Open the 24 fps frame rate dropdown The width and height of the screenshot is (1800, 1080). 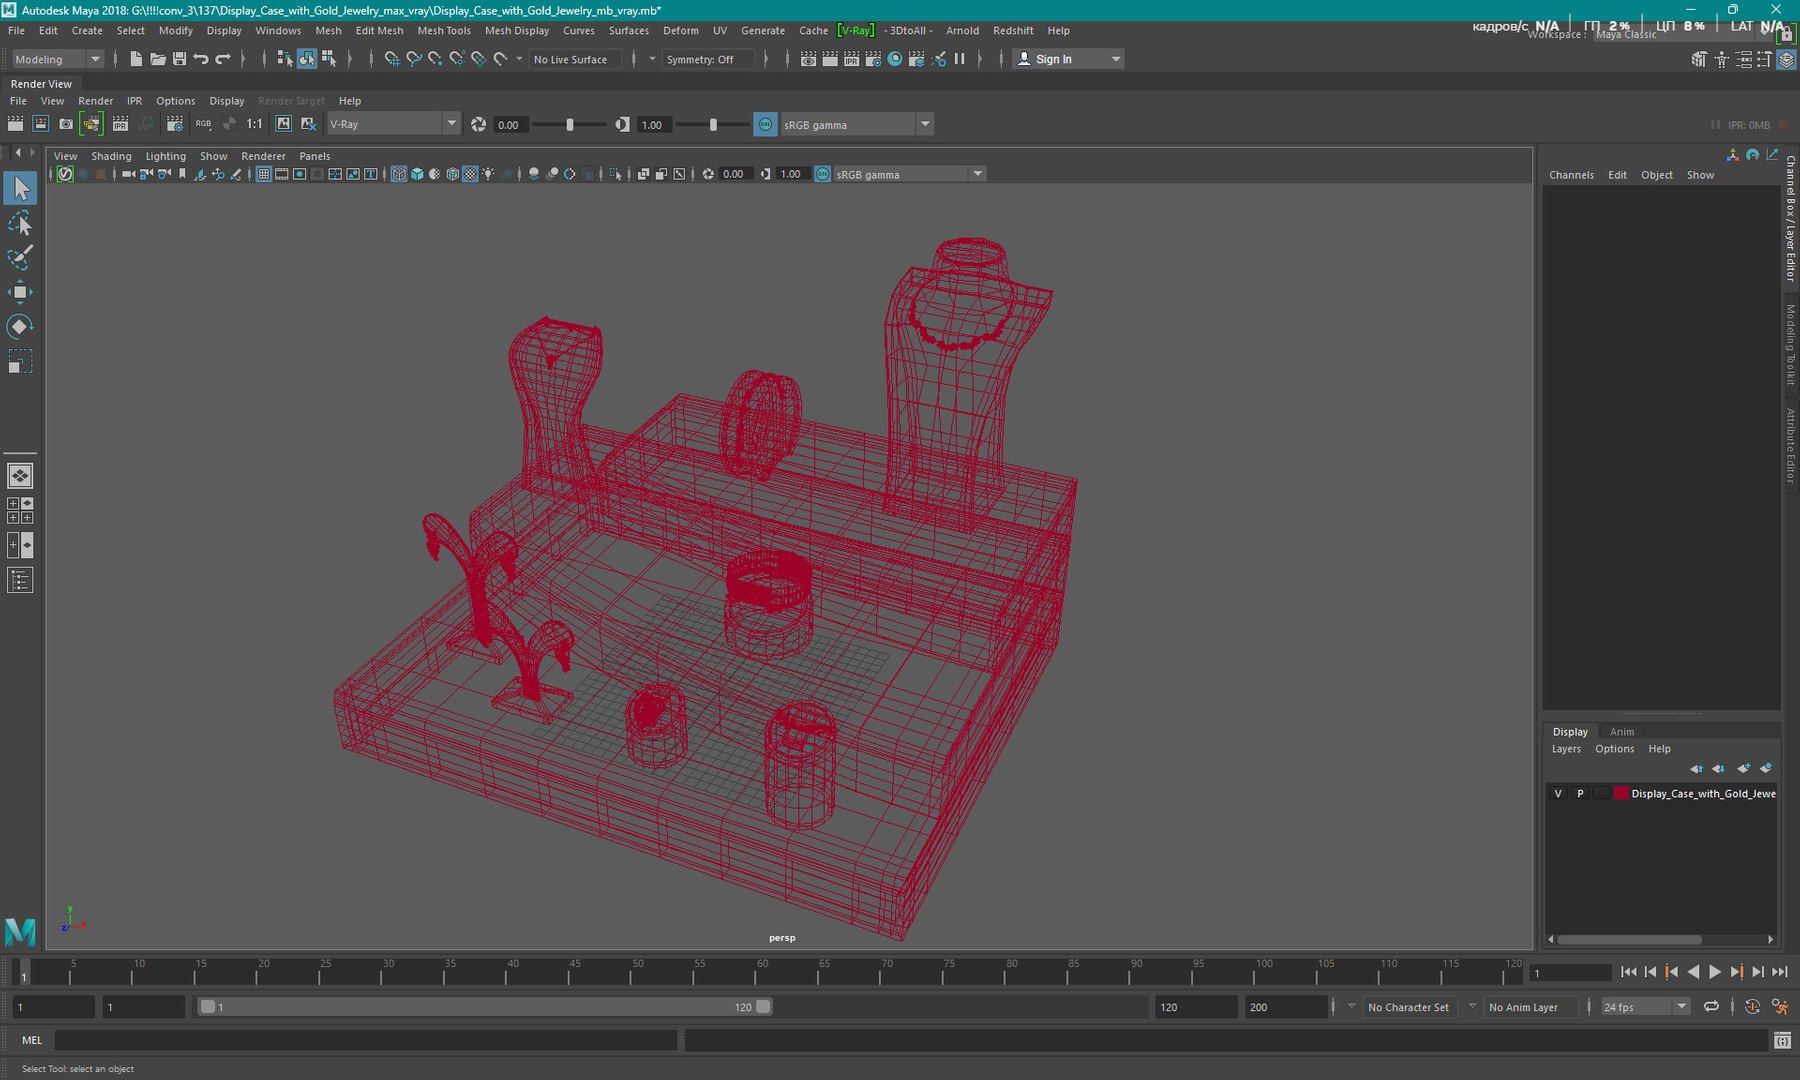(x=1682, y=1007)
